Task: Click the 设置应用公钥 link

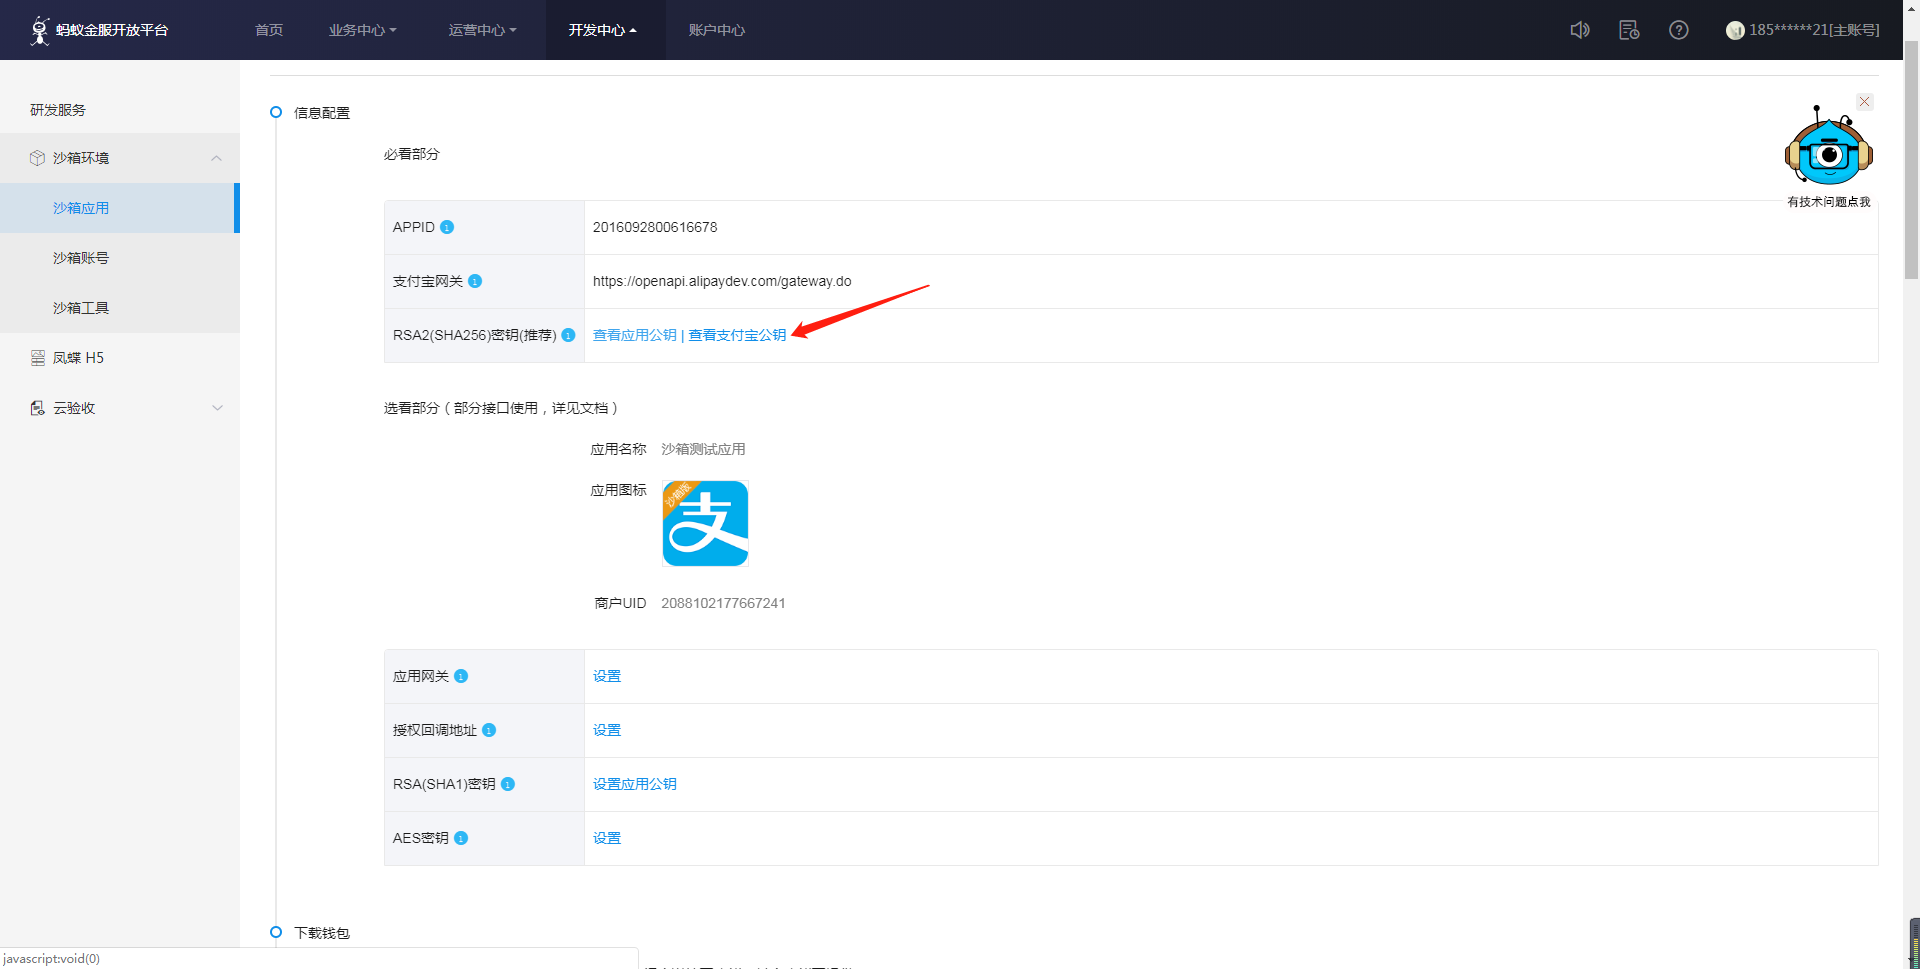Action: point(635,784)
